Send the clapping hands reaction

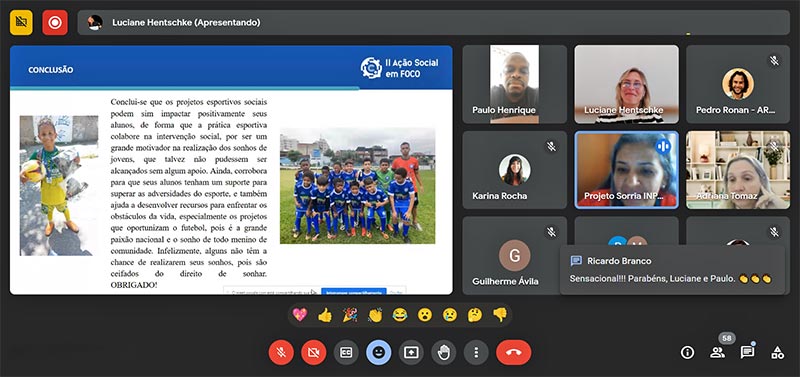tap(375, 315)
